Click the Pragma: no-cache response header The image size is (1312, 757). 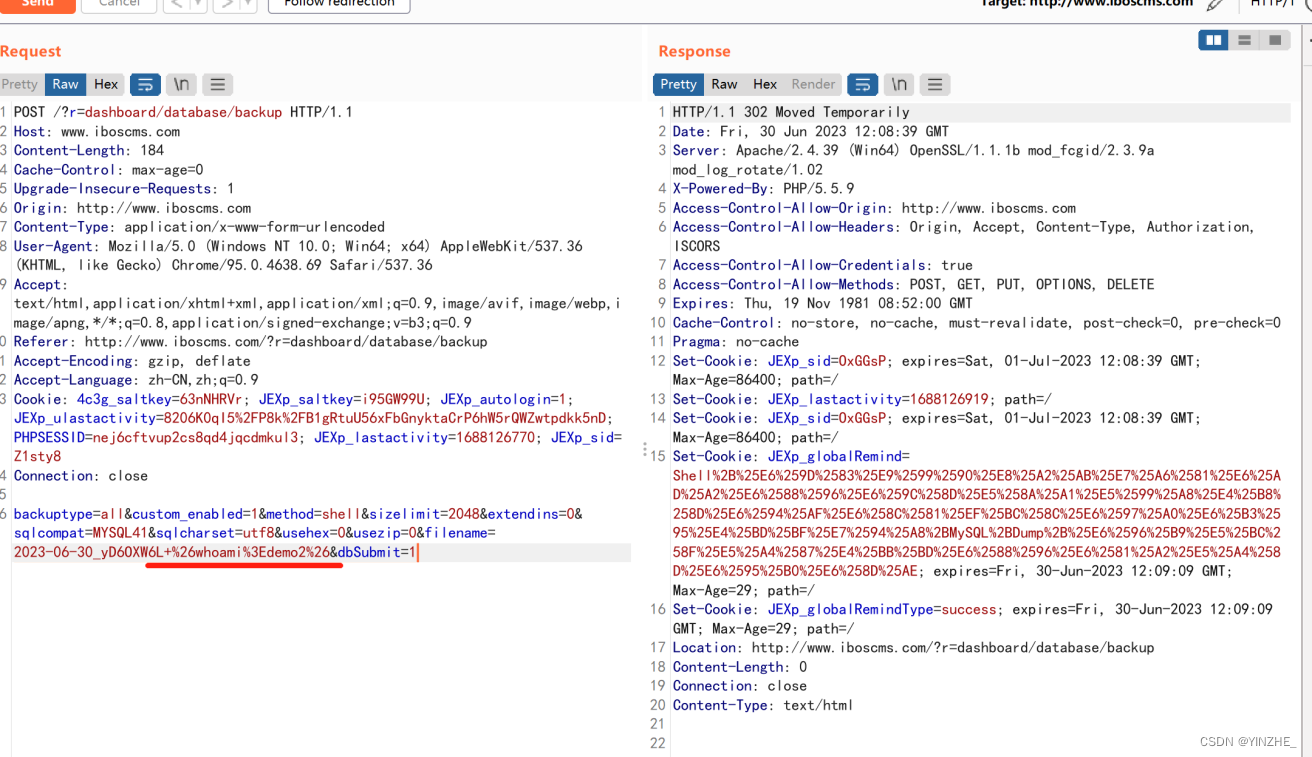736,341
